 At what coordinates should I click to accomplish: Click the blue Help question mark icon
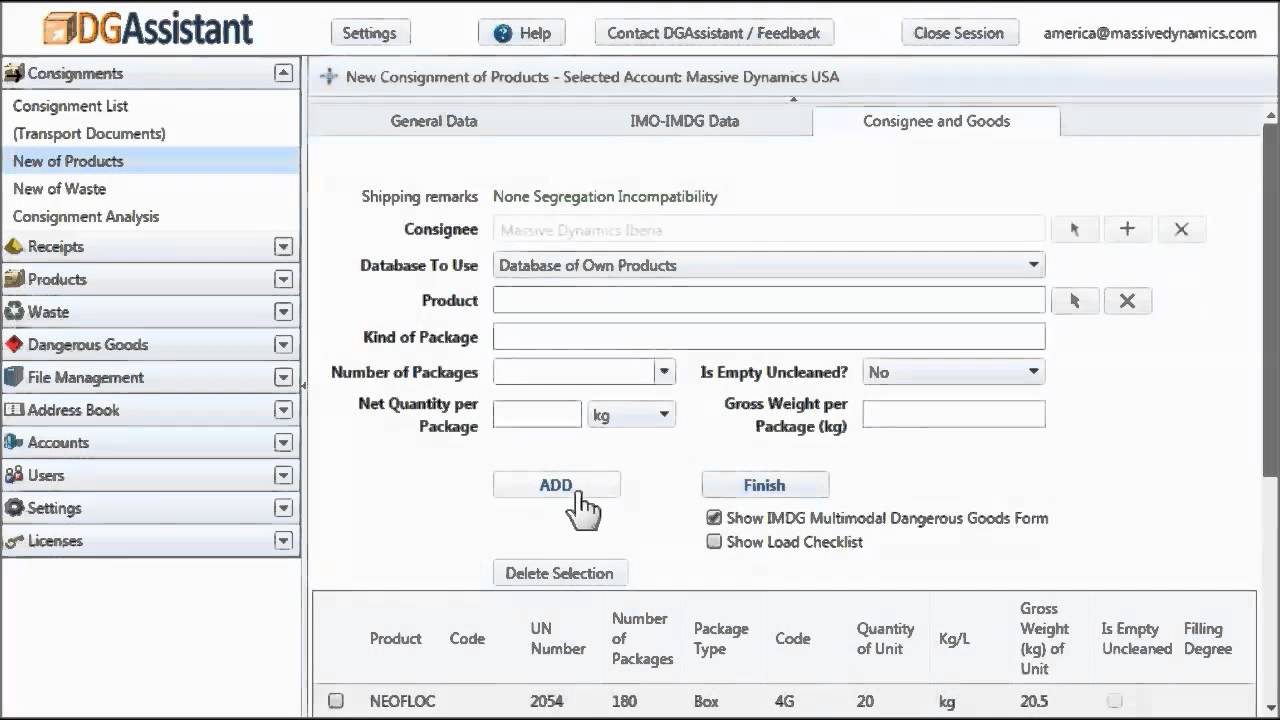[x=502, y=33]
